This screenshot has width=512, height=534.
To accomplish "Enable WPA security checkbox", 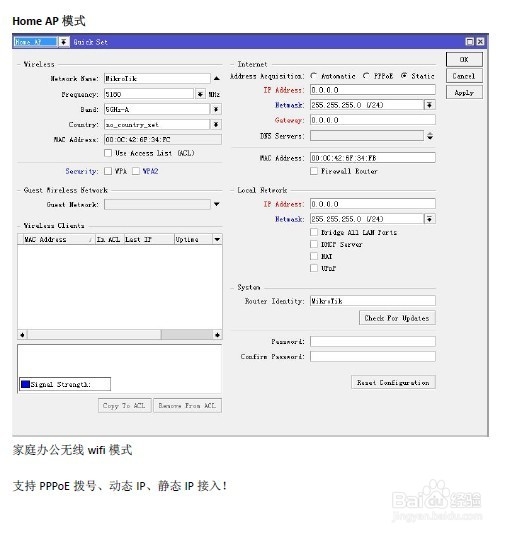I will 108,171.
